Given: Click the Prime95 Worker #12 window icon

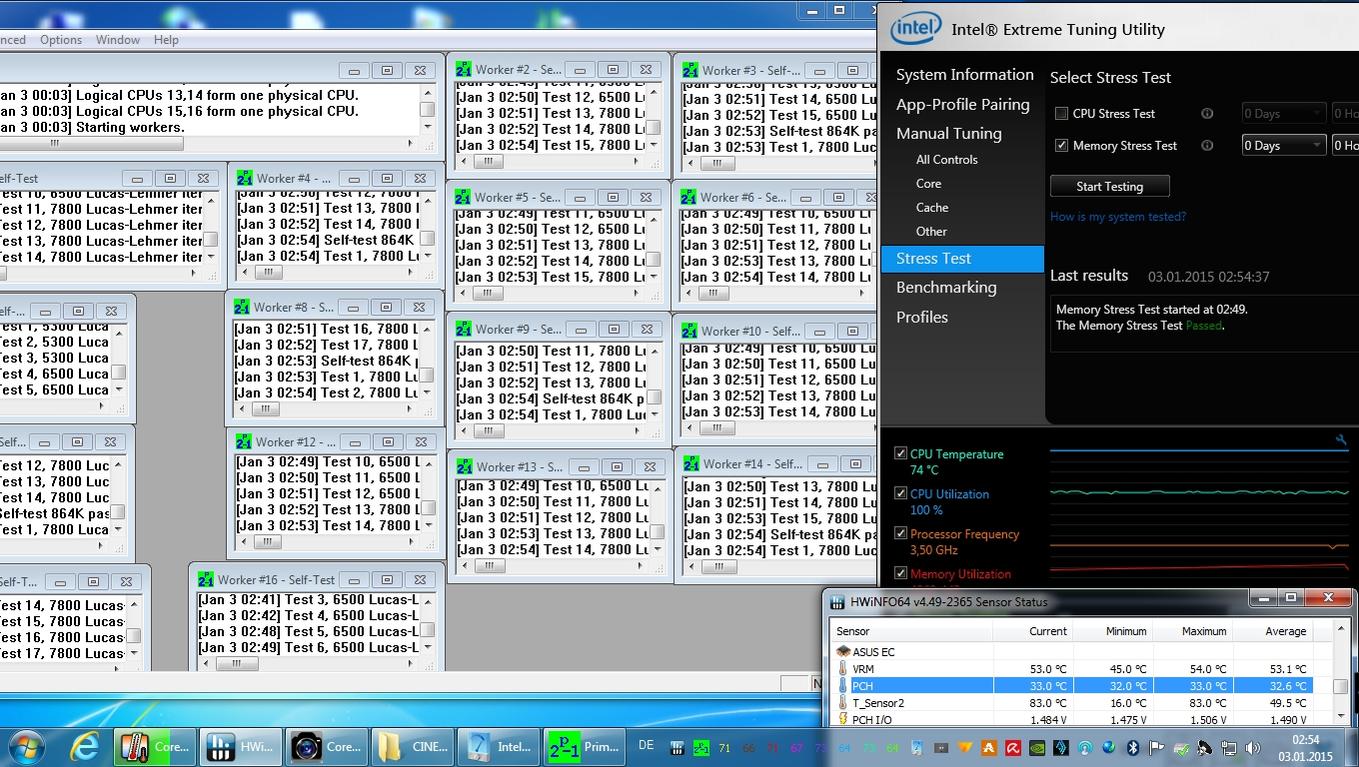Looking at the screenshot, I should [243, 441].
